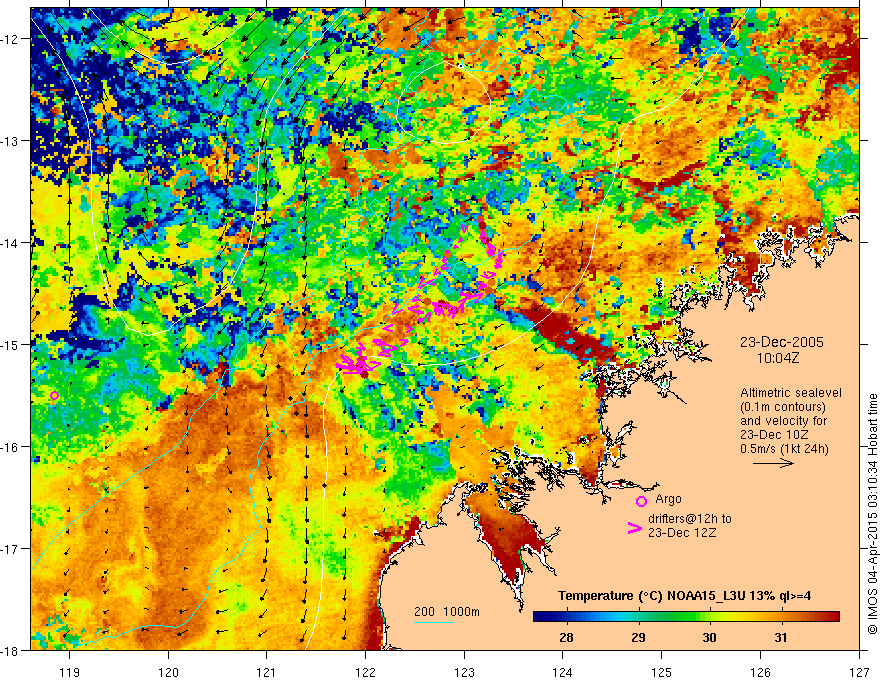Click the "Altimetric sealevel" text
Screen dimensions: 880x680
[791, 393]
